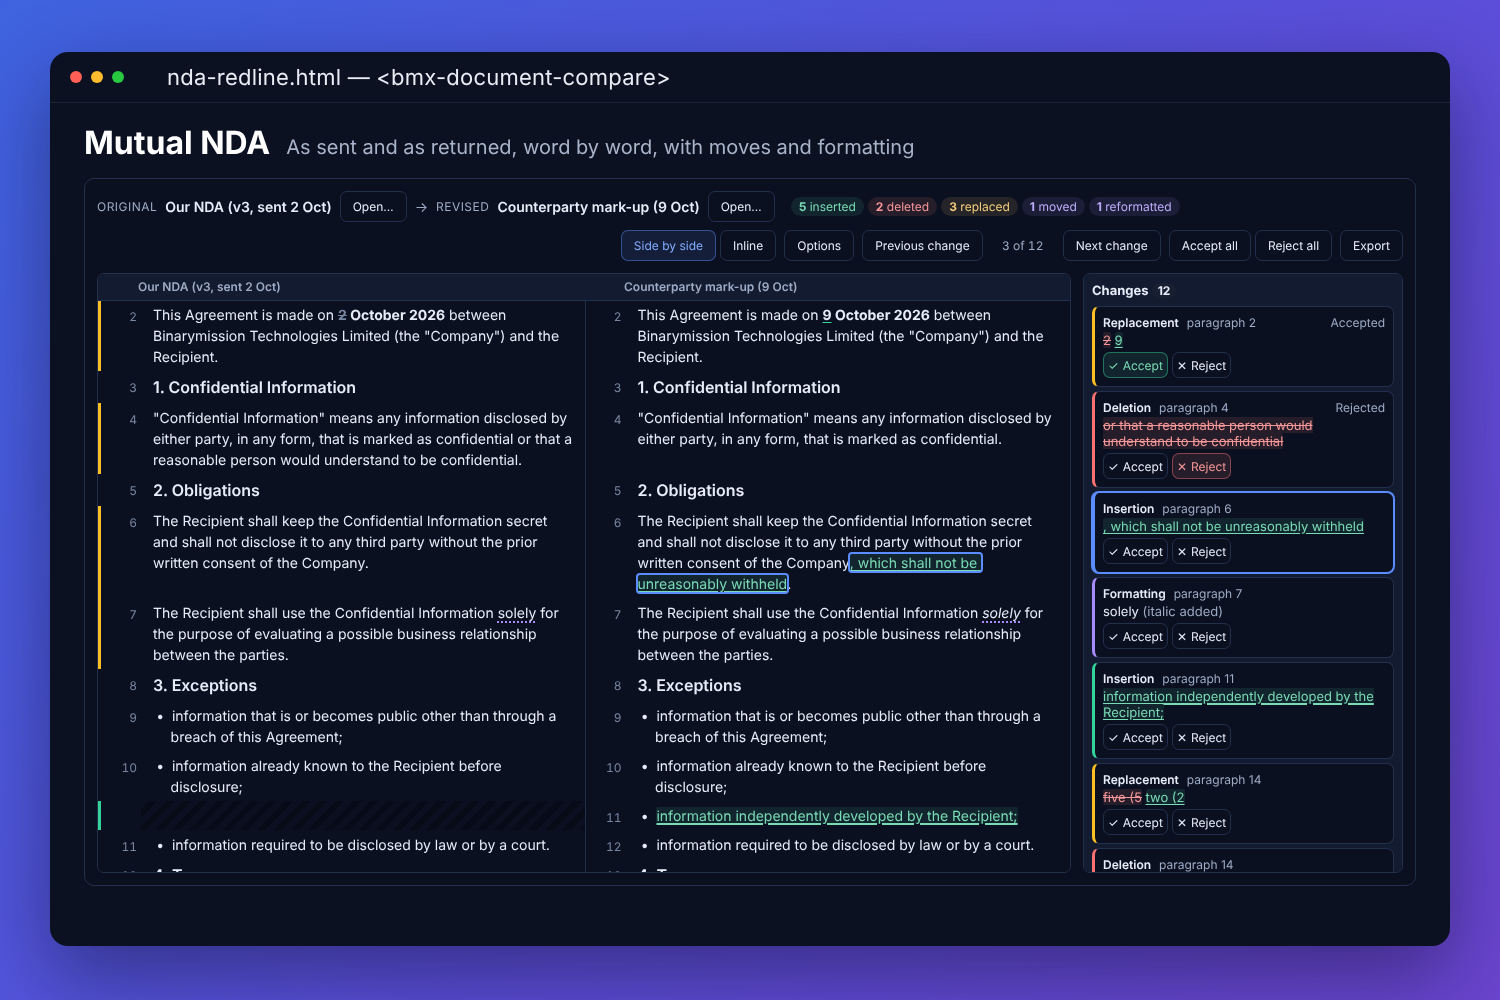This screenshot has height=1000, width=1500.
Task: Reject the paragraph 2 replacement
Action: pos(1201,366)
